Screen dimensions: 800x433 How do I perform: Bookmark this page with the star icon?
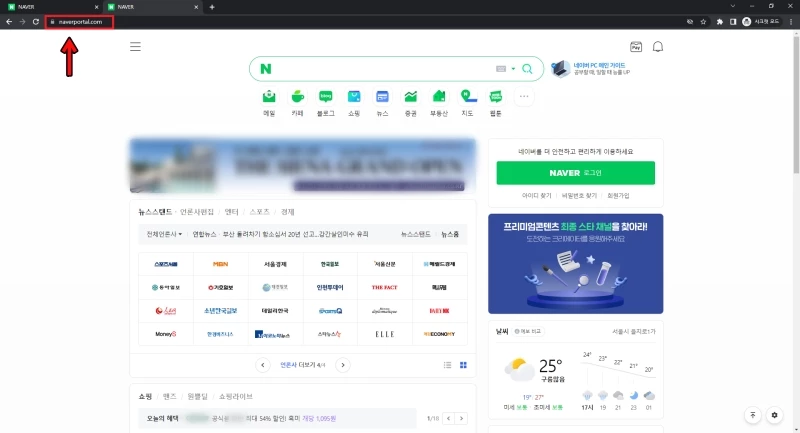[x=703, y=22]
